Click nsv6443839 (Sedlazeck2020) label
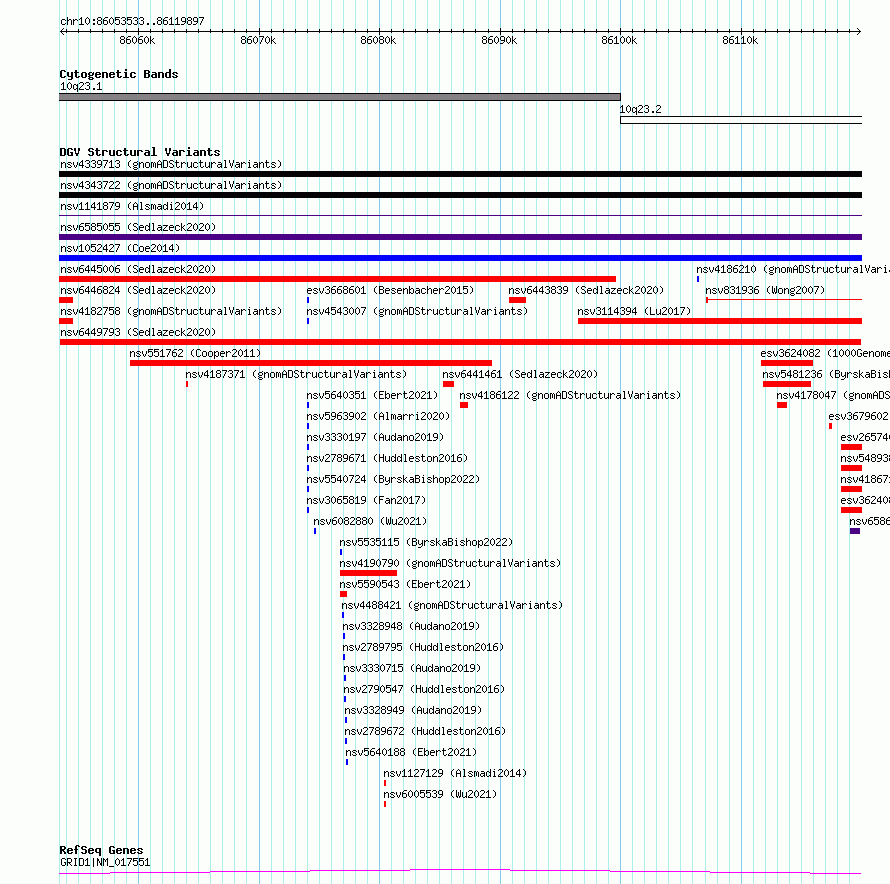The image size is (890, 884). point(586,290)
